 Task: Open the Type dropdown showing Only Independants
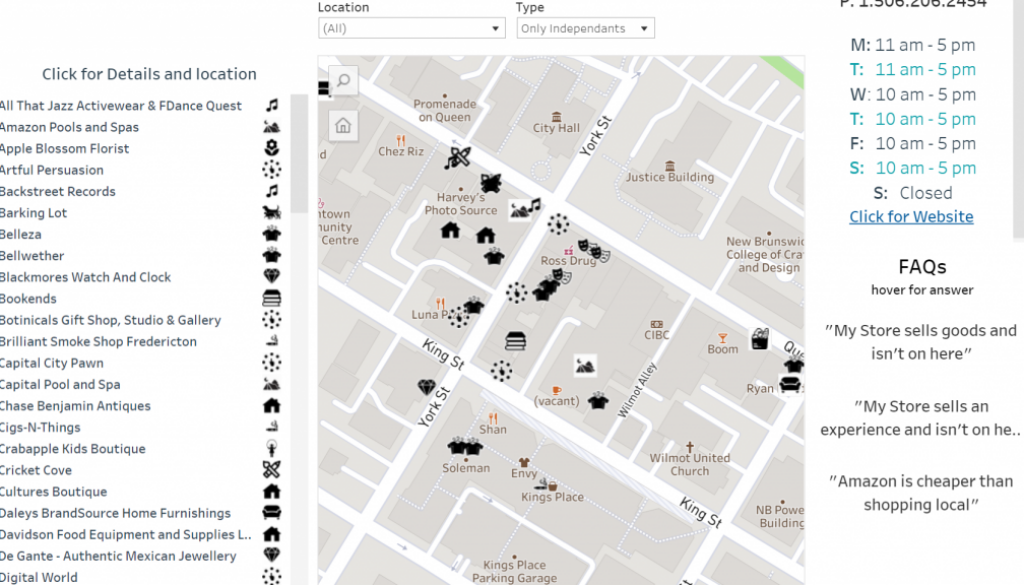point(585,29)
